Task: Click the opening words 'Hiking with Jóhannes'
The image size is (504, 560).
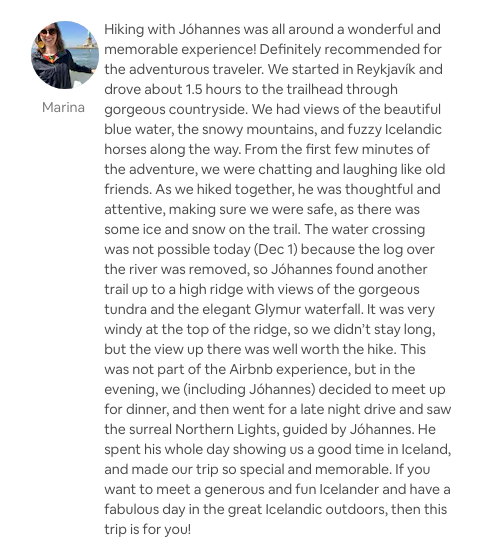Action: (x=172, y=29)
